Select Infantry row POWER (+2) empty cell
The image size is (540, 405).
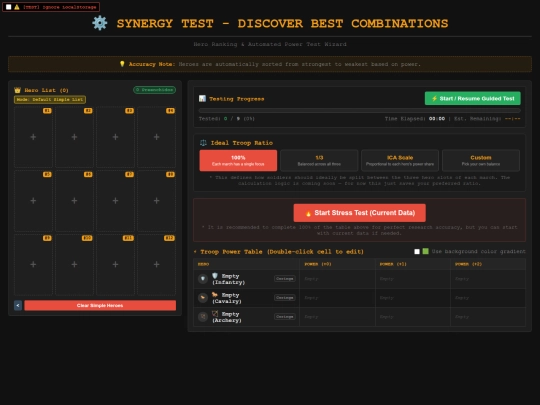pyautogui.click(x=488, y=279)
